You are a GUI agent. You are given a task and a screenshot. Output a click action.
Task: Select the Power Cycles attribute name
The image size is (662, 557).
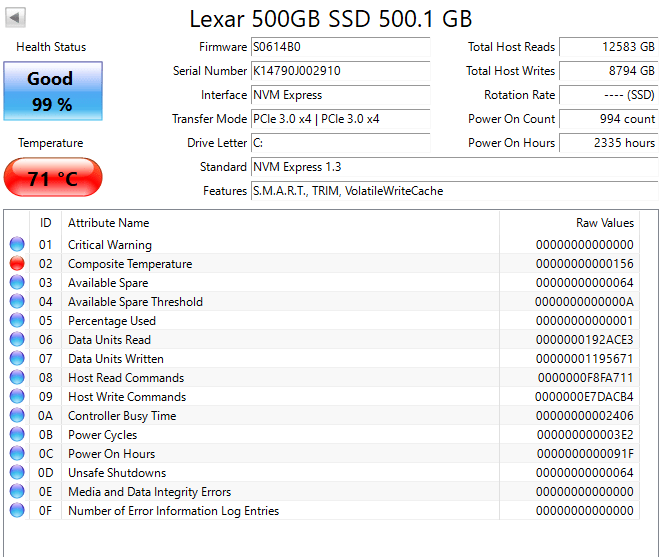pos(103,435)
